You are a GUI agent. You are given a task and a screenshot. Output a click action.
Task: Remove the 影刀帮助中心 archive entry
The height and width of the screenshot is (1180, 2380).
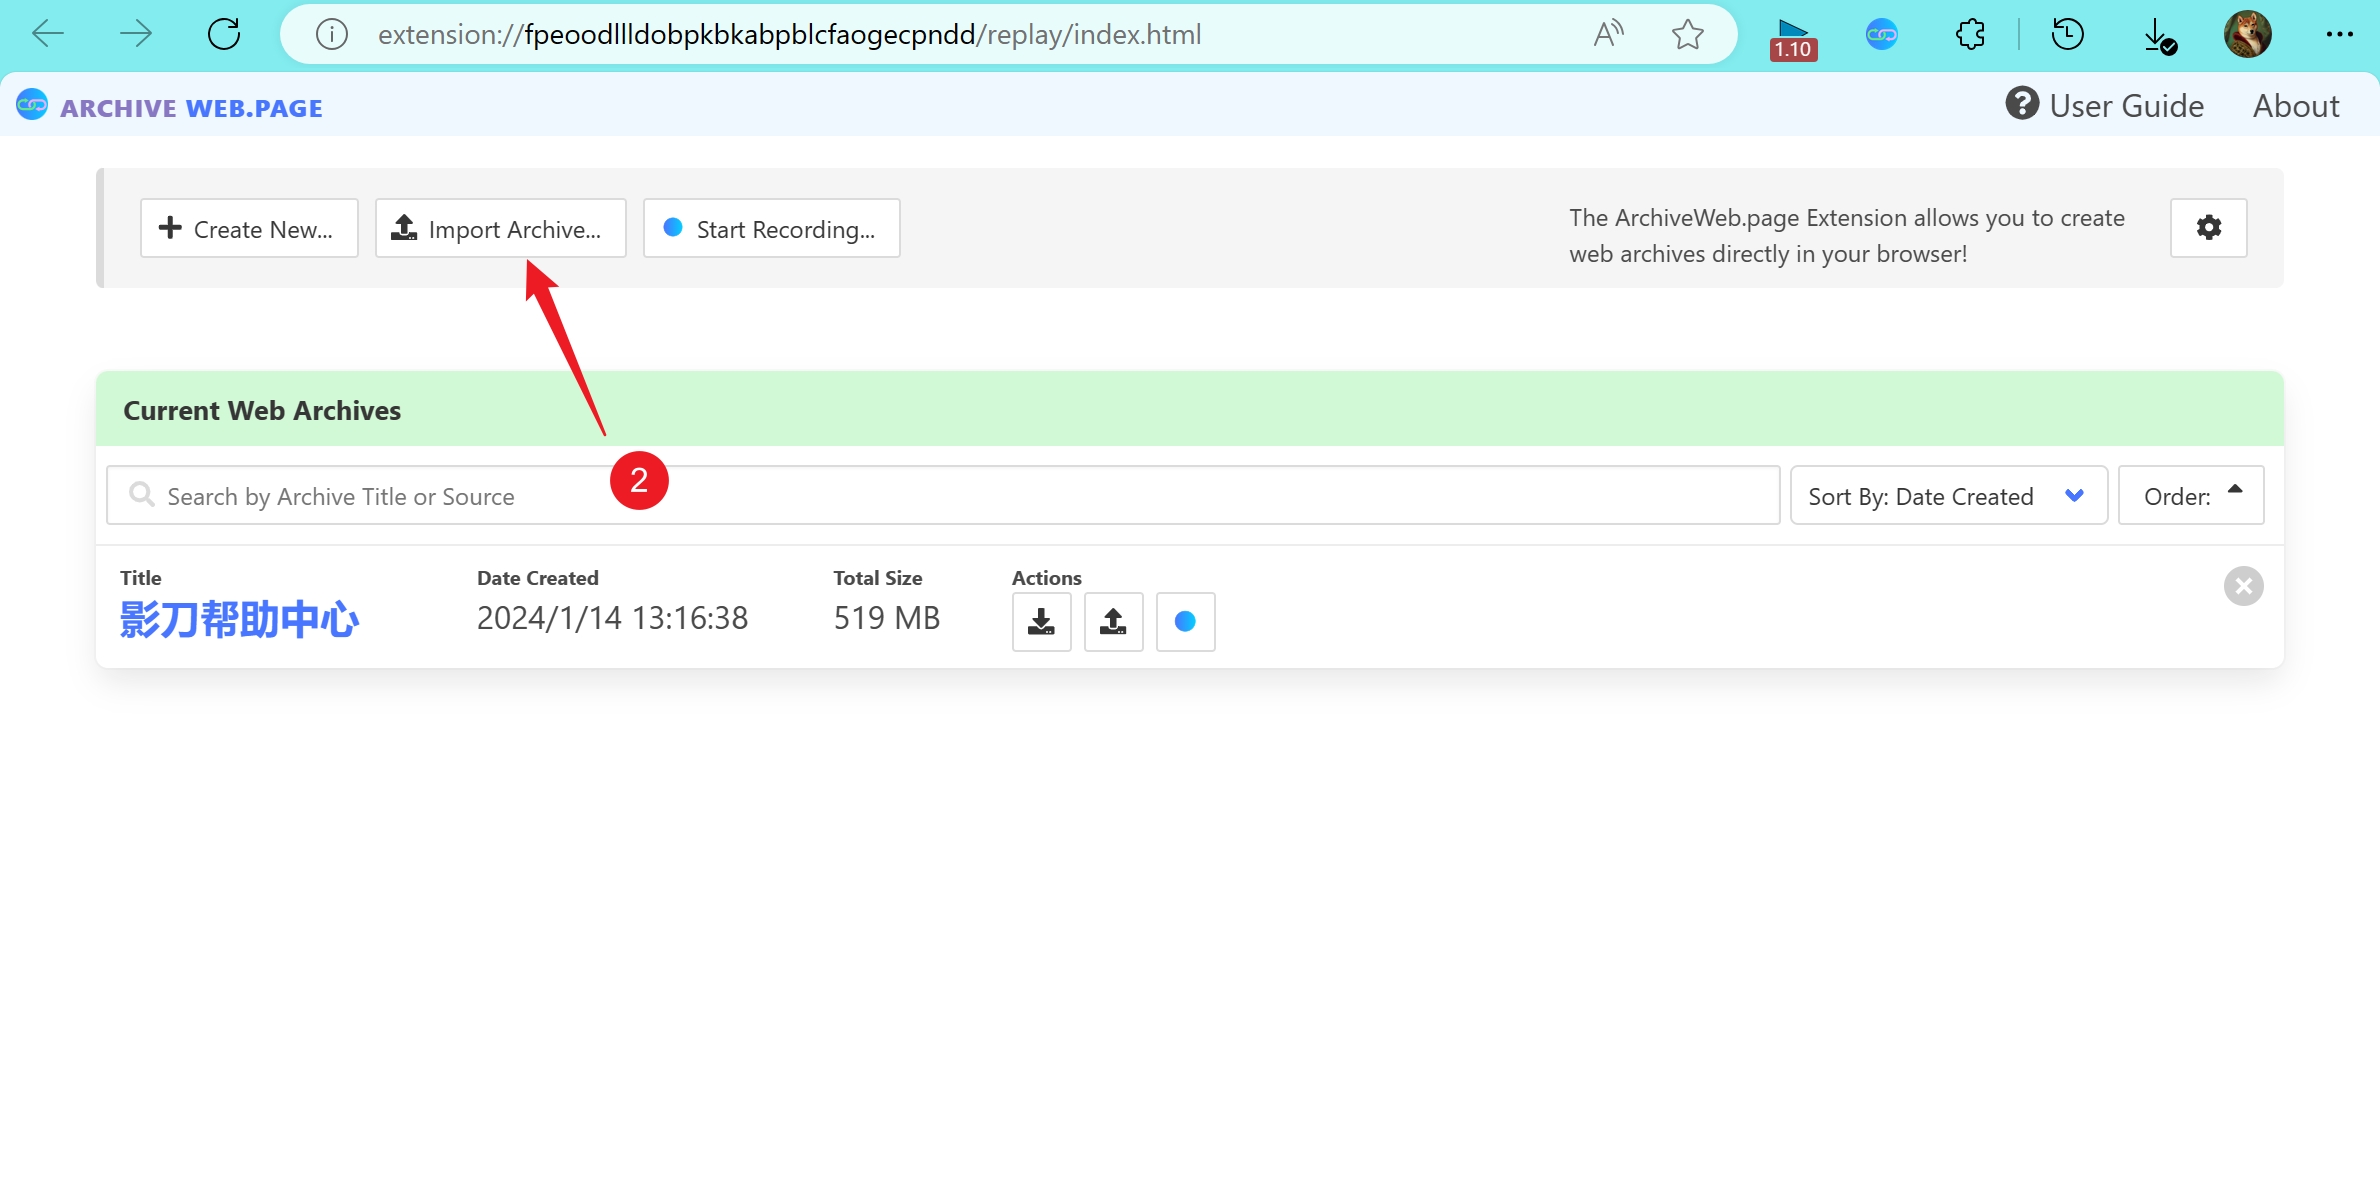[x=2243, y=586]
